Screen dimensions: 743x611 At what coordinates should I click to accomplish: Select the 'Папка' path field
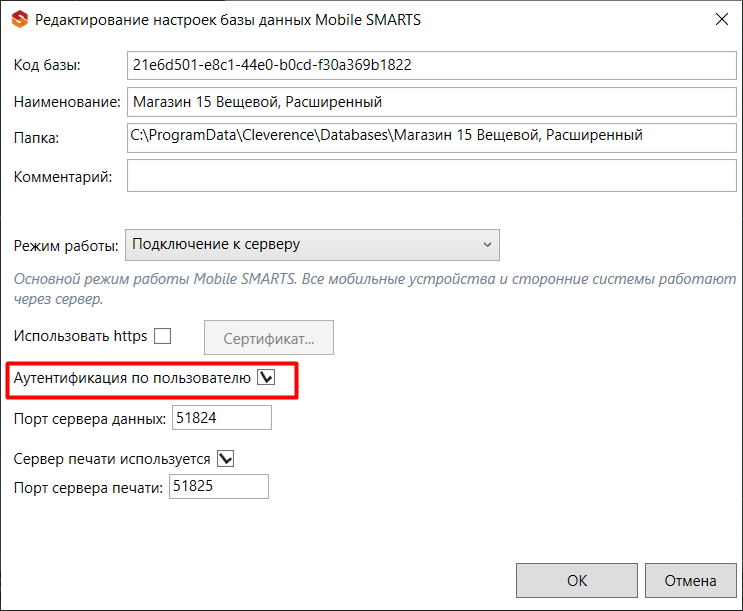(x=432, y=138)
